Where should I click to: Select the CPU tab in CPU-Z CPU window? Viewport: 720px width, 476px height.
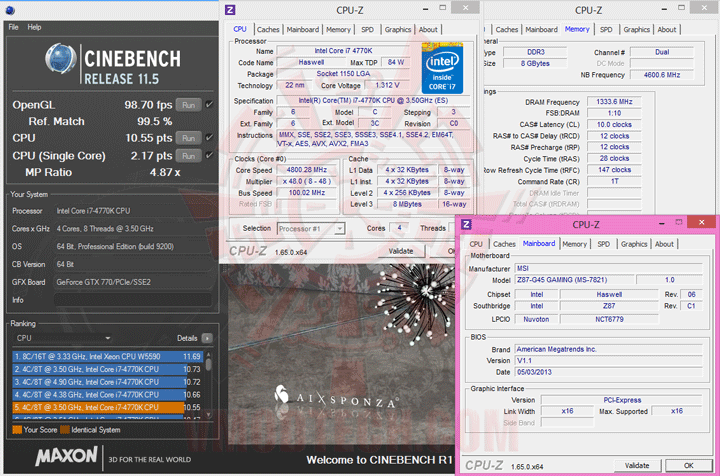240,29
